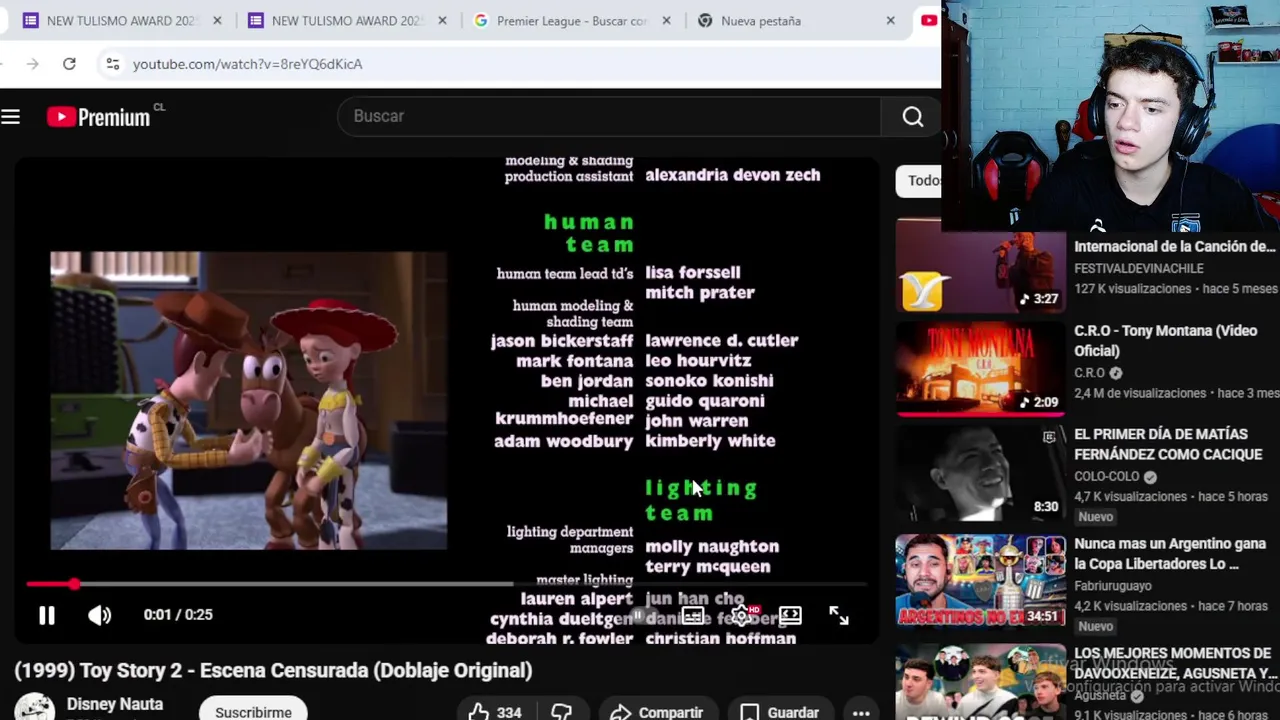Like the video with 334 likes
The height and width of the screenshot is (720, 1280).
pyautogui.click(x=495, y=712)
